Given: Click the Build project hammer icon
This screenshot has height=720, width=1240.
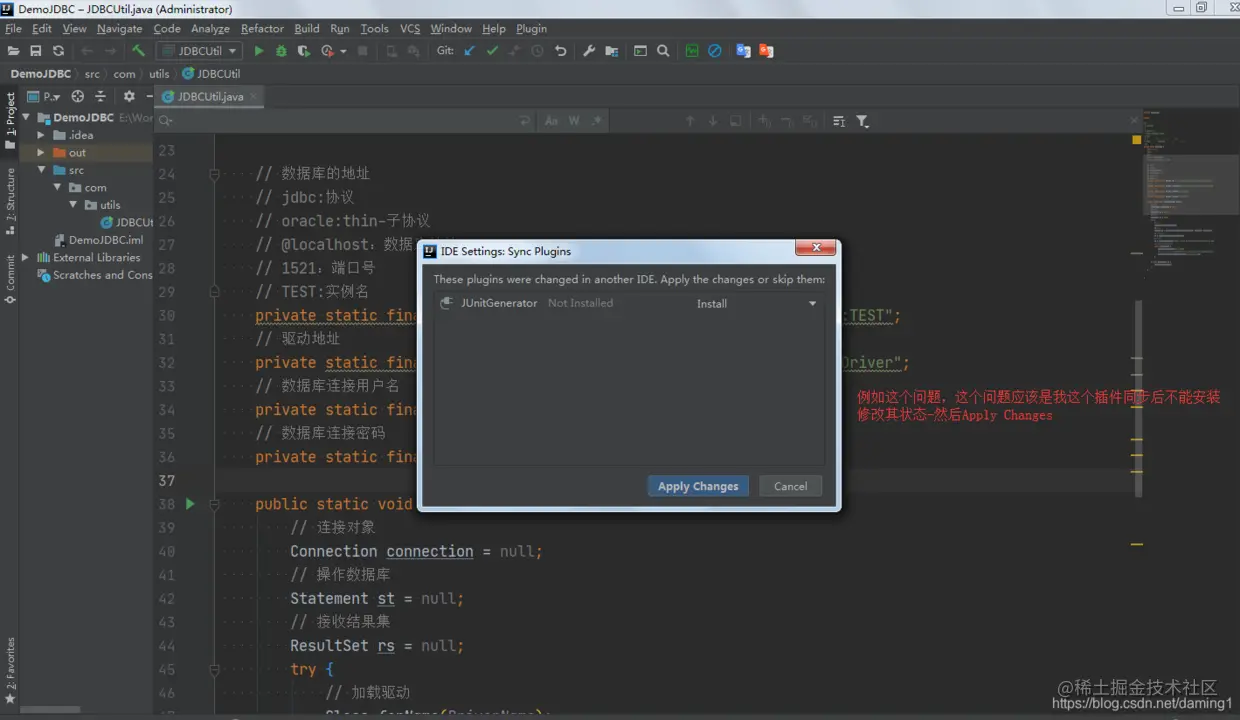Looking at the screenshot, I should (x=138, y=51).
